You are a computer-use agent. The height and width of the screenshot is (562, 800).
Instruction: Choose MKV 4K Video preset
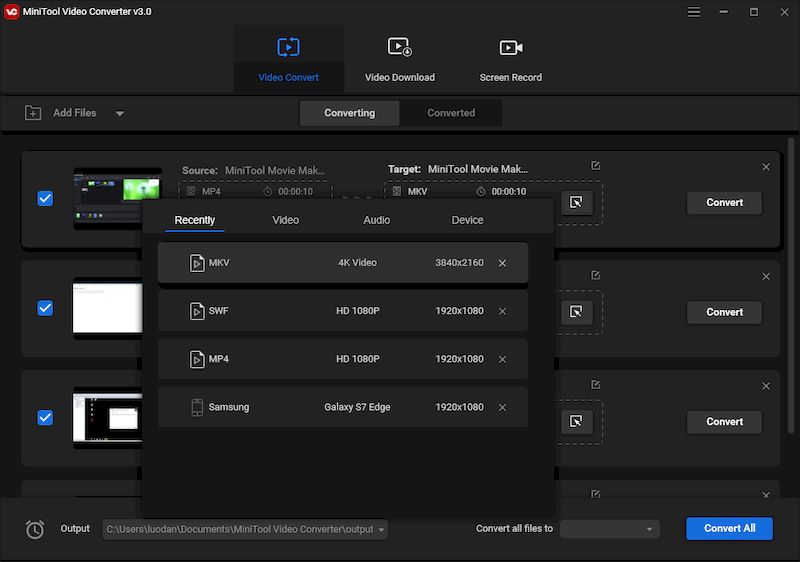tap(343, 263)
